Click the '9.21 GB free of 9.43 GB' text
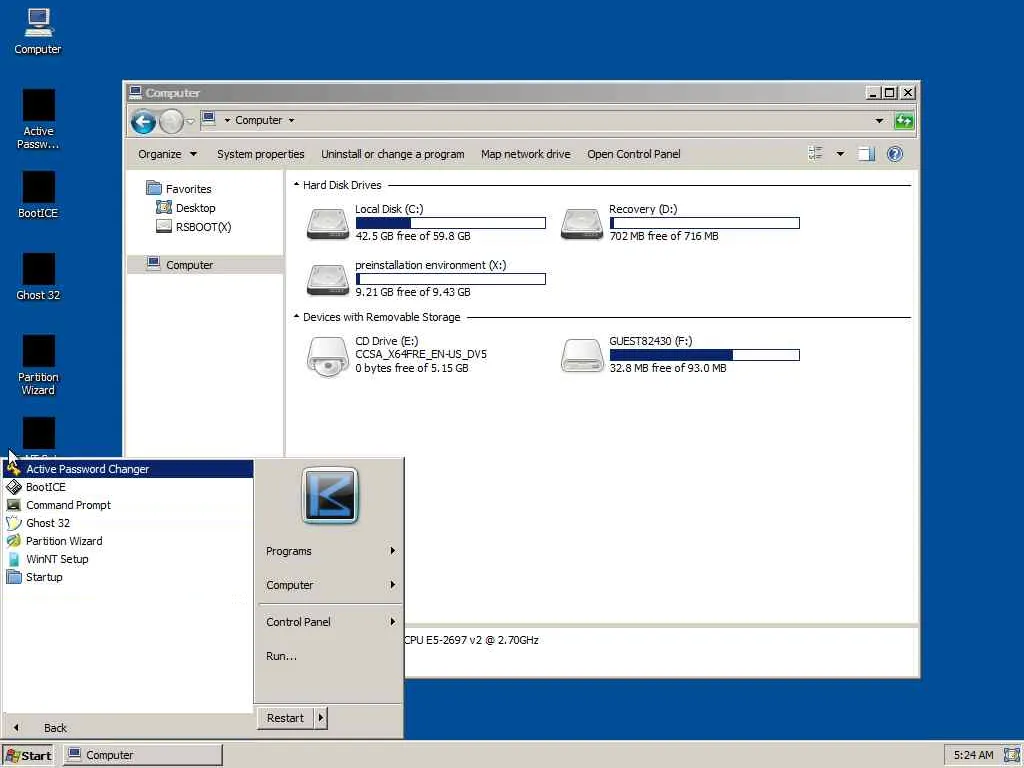Viewport: 1024px width, 768px height. tap(413, 293)
